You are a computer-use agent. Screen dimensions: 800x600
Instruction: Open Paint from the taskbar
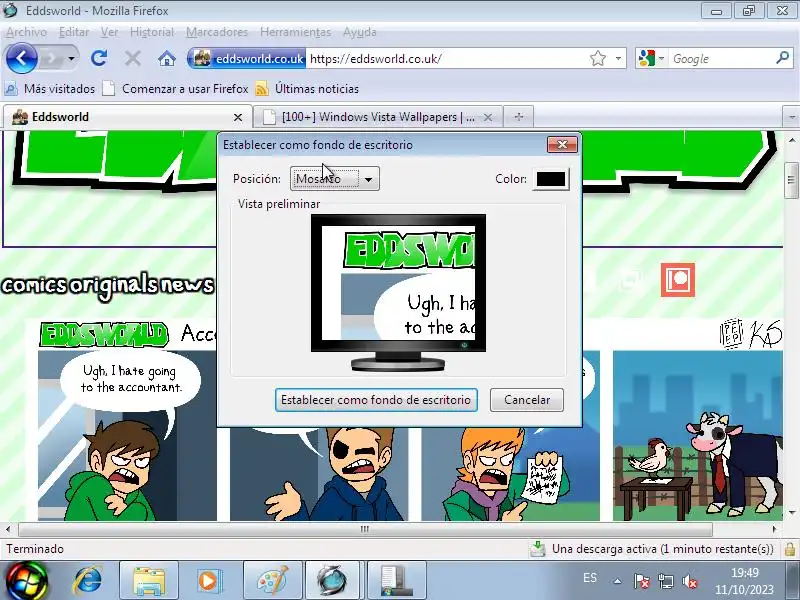click(x=272, y=581)
